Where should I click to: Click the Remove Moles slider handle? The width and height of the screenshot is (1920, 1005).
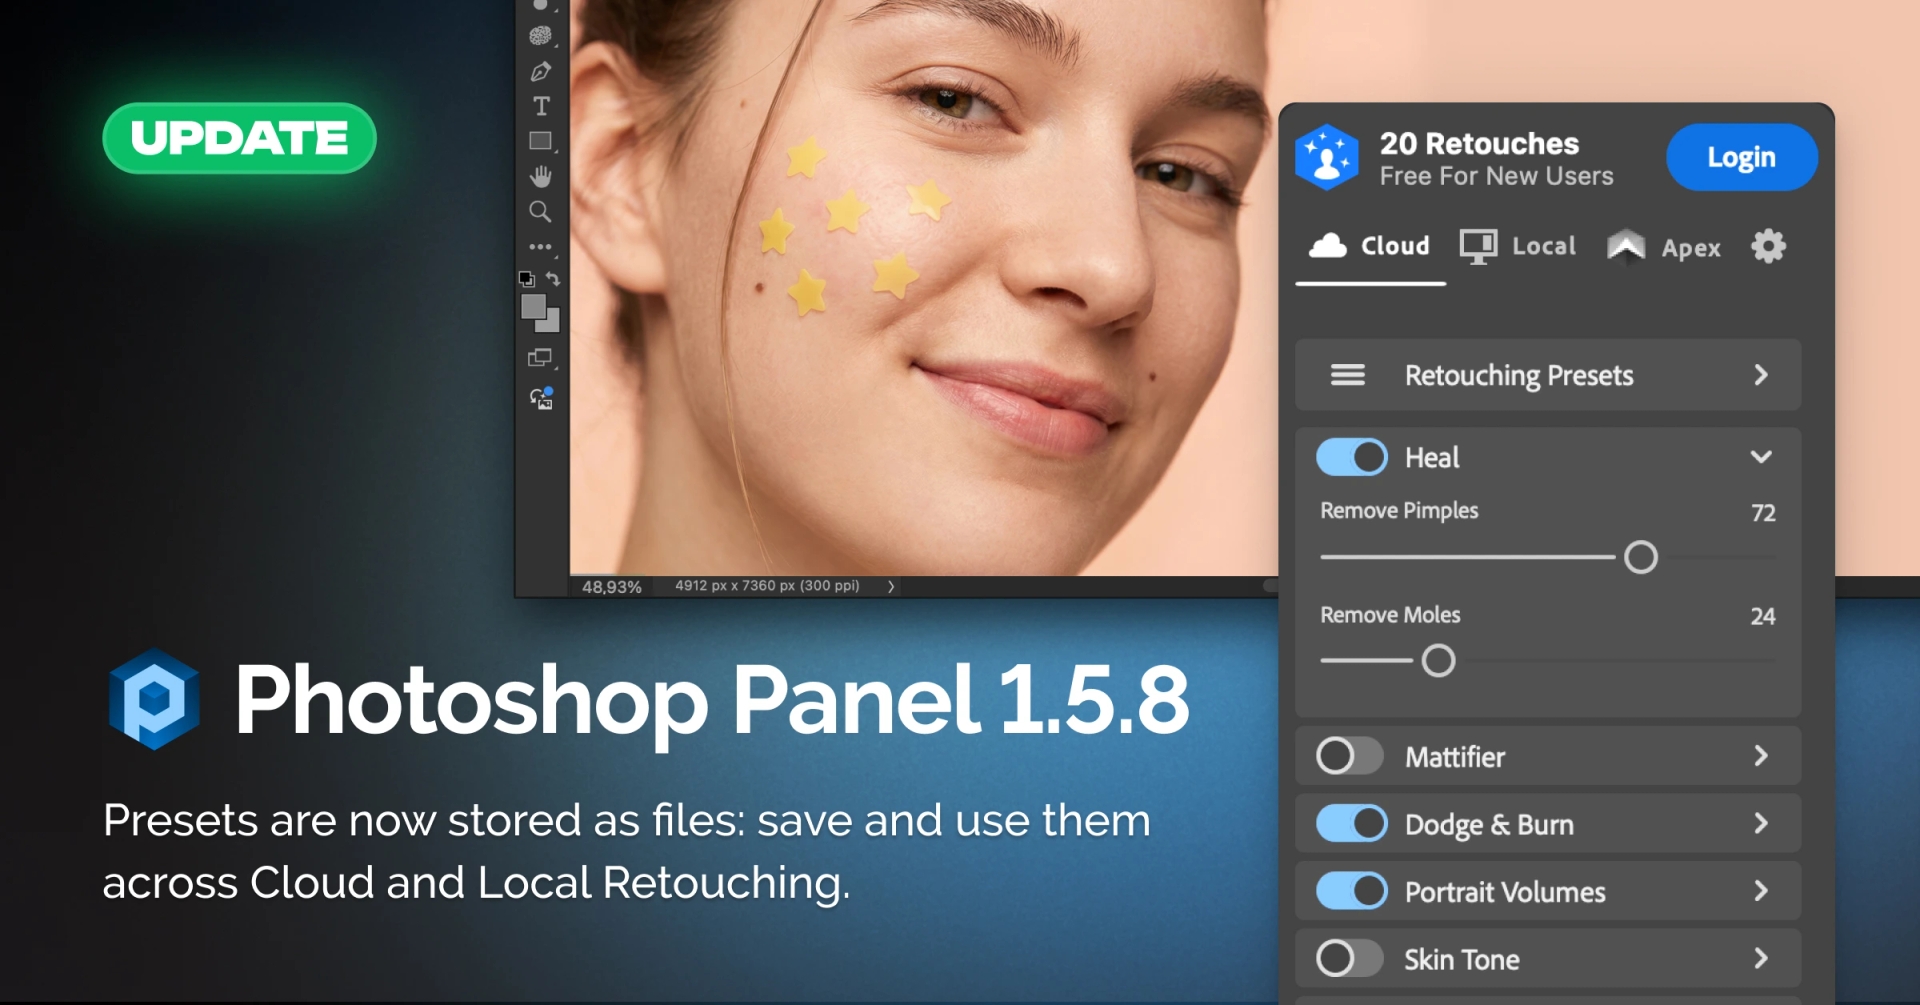(1438, 661)
